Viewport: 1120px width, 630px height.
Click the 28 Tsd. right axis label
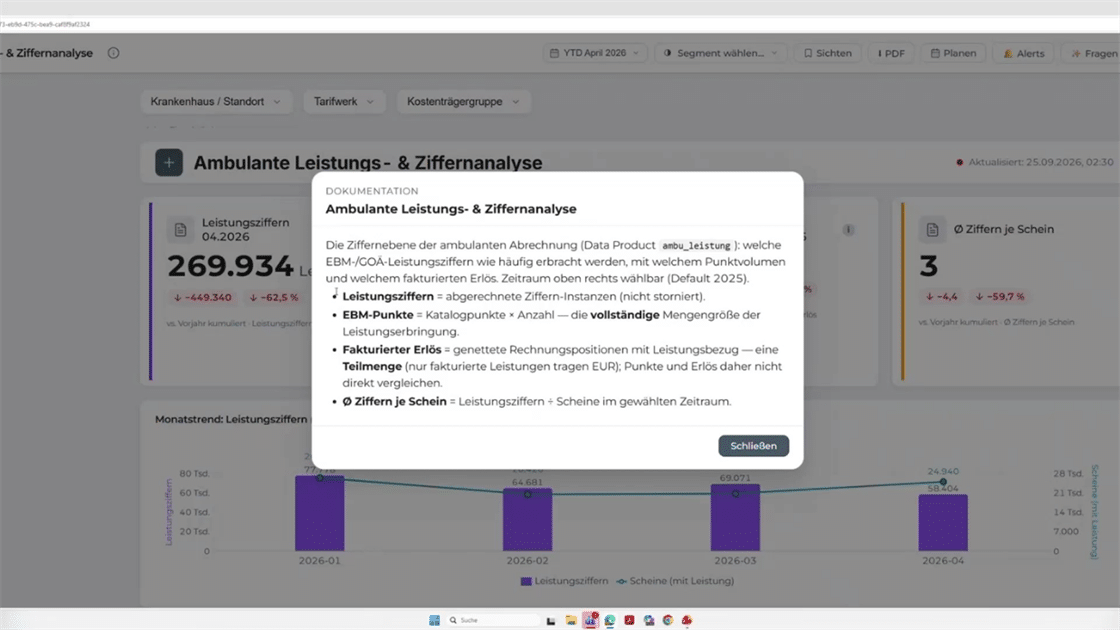pyautogui.click(x=1068, y=474)
